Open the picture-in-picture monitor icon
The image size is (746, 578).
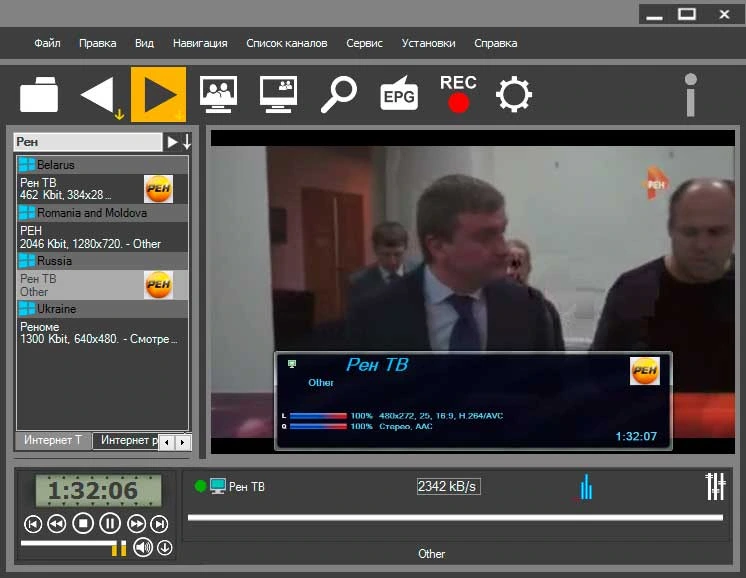278,94
